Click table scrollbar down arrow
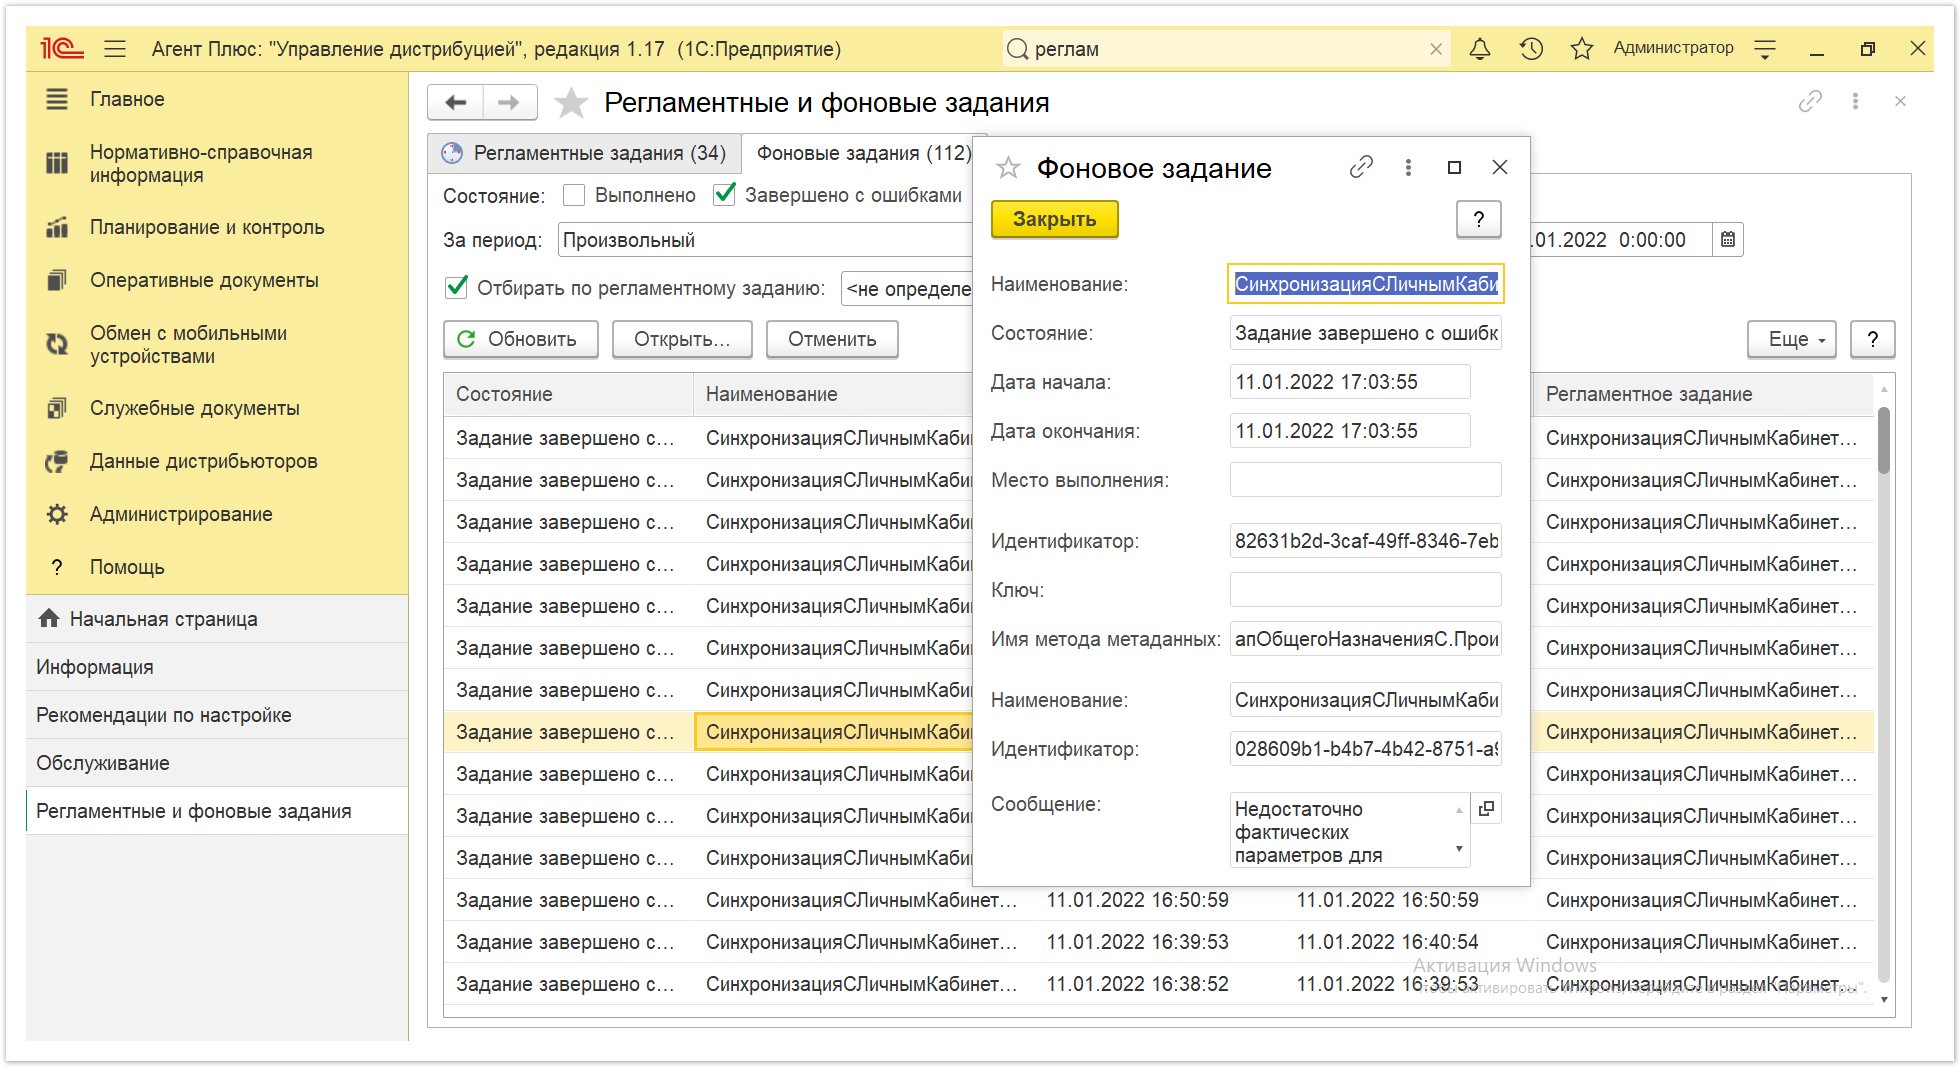 point(1884,999)
